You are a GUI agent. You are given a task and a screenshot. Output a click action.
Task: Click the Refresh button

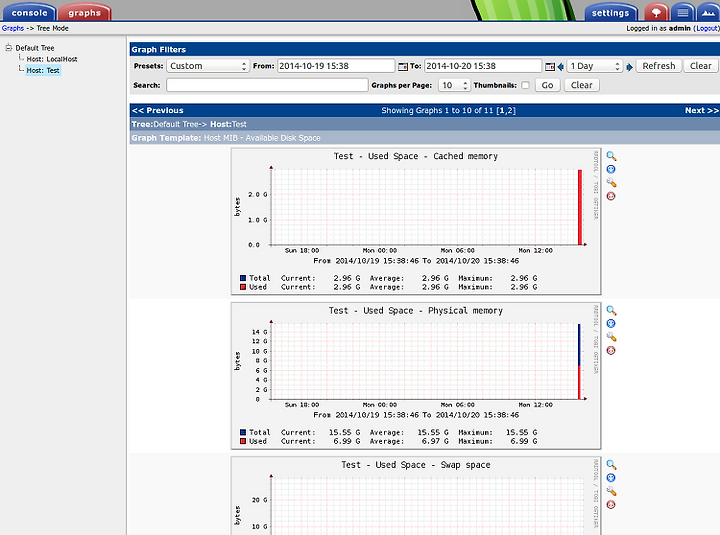tap(659, 66)
